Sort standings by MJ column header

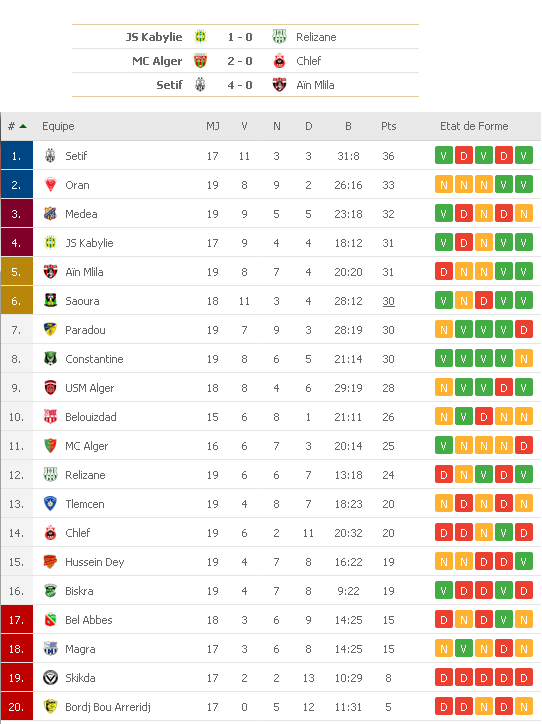point(213,126)
